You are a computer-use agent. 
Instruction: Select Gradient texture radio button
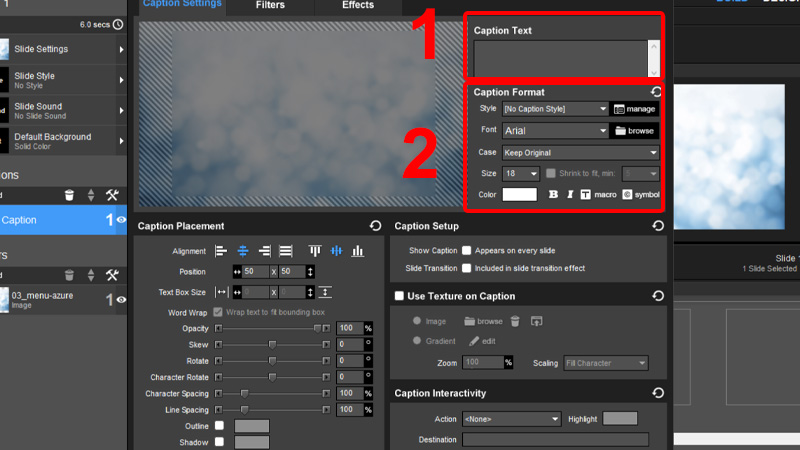417,340
